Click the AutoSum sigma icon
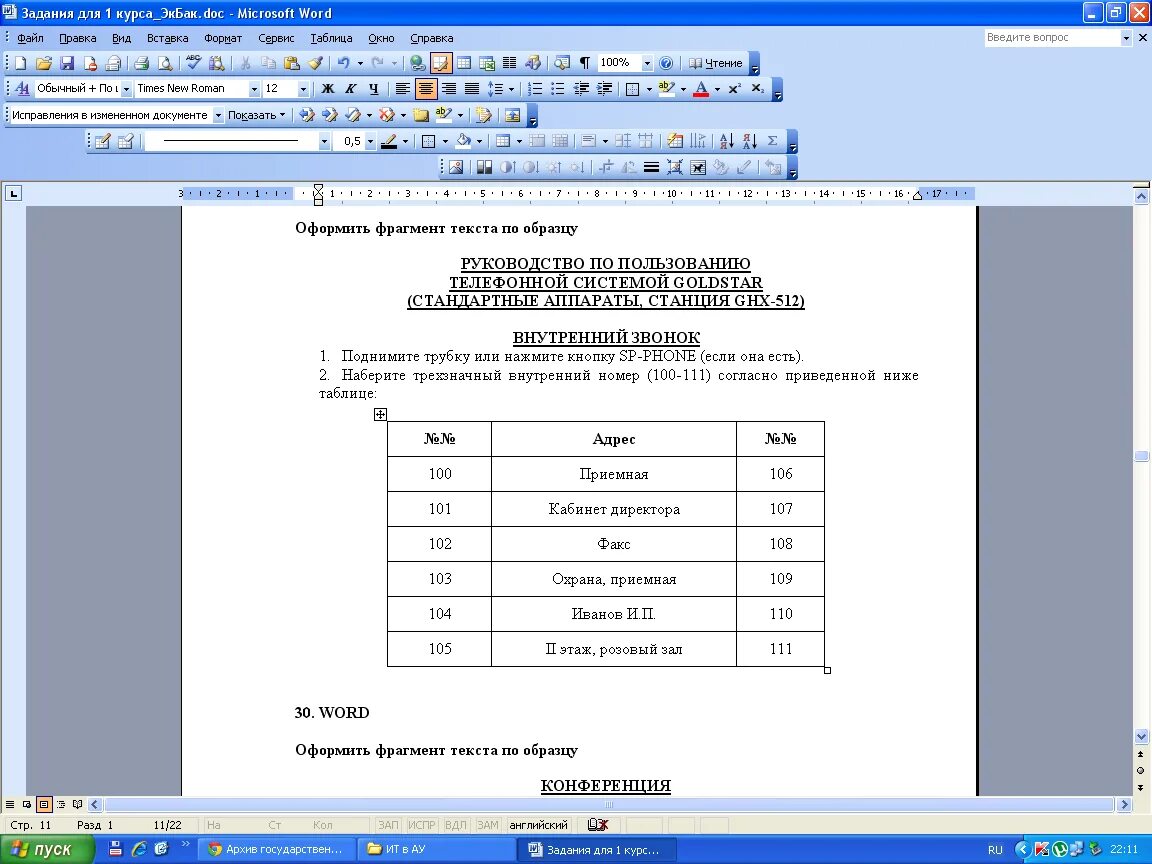This screenshot has width=1152, height=864. pos(772,141)
